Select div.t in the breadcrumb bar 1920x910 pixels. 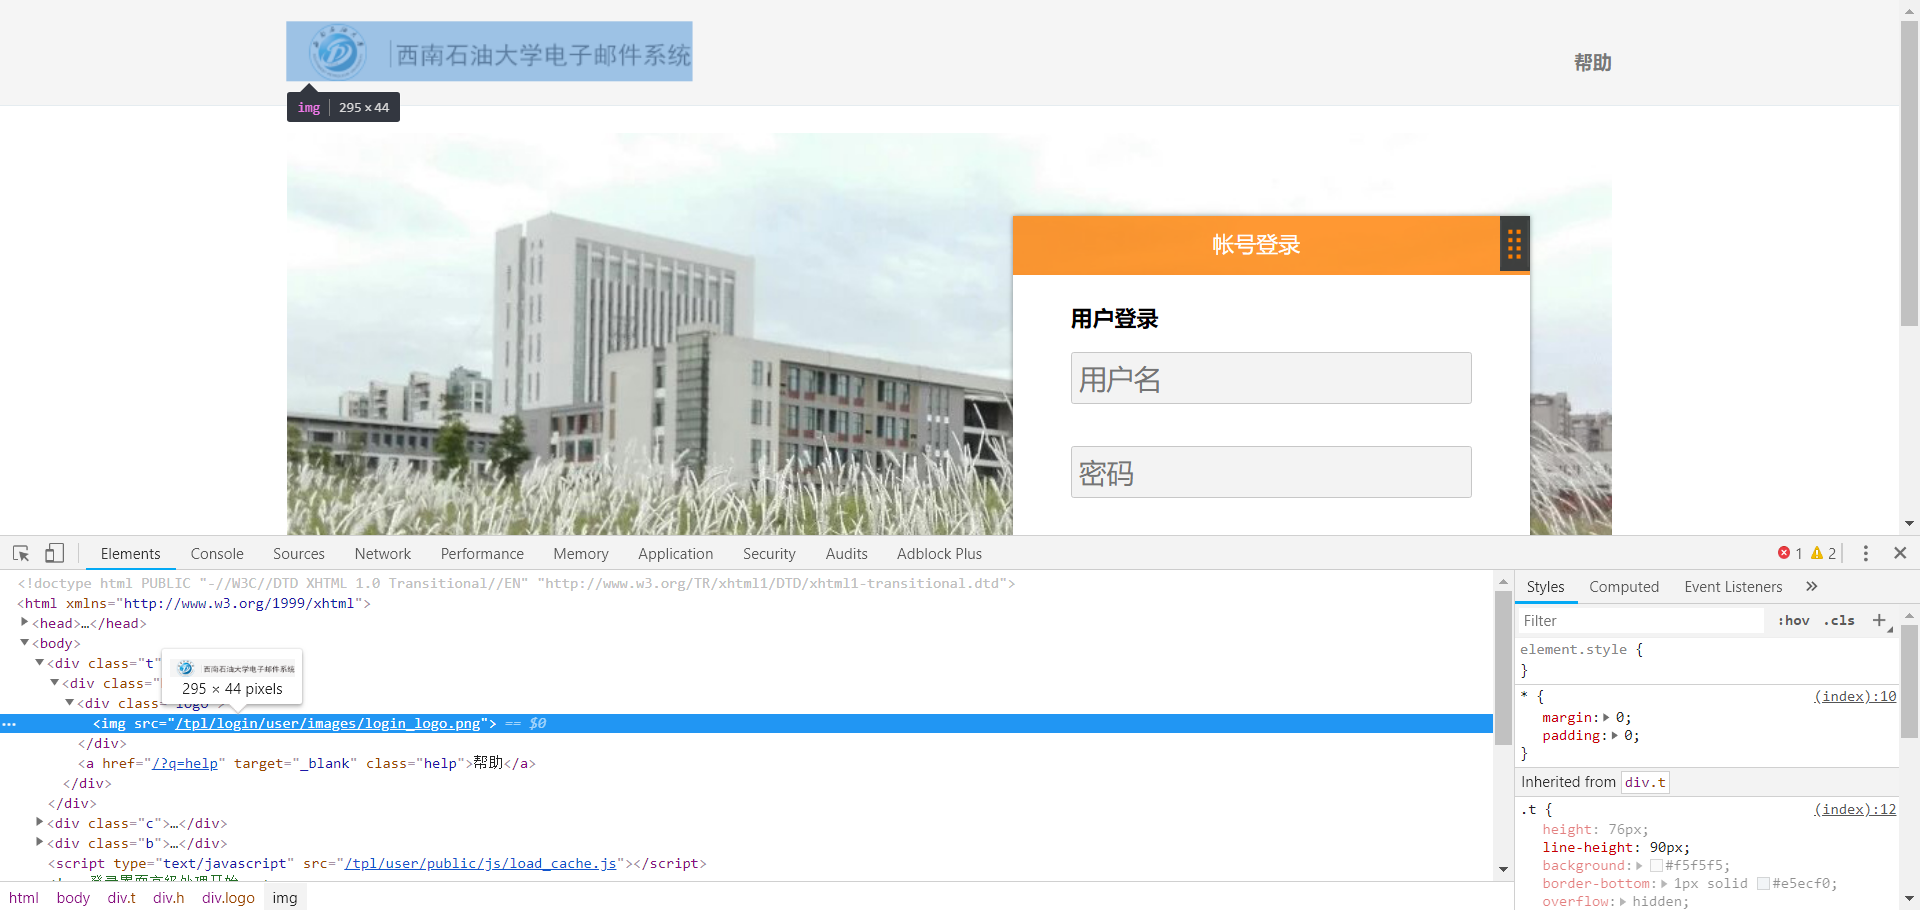click(122, 898)
